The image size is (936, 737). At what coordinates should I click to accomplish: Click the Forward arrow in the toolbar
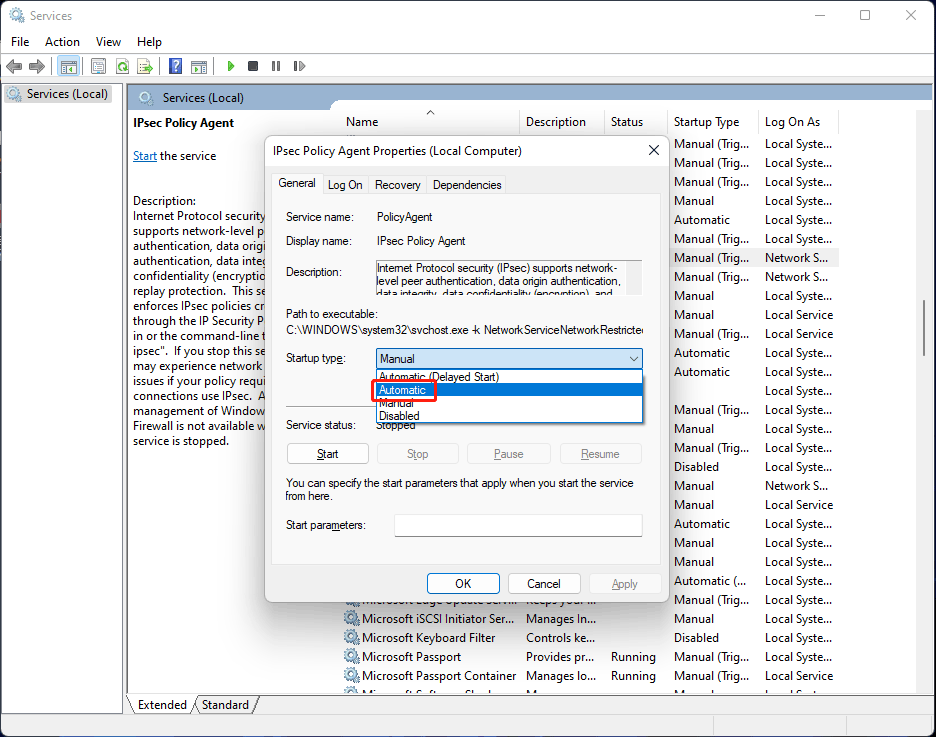point(37,66)
